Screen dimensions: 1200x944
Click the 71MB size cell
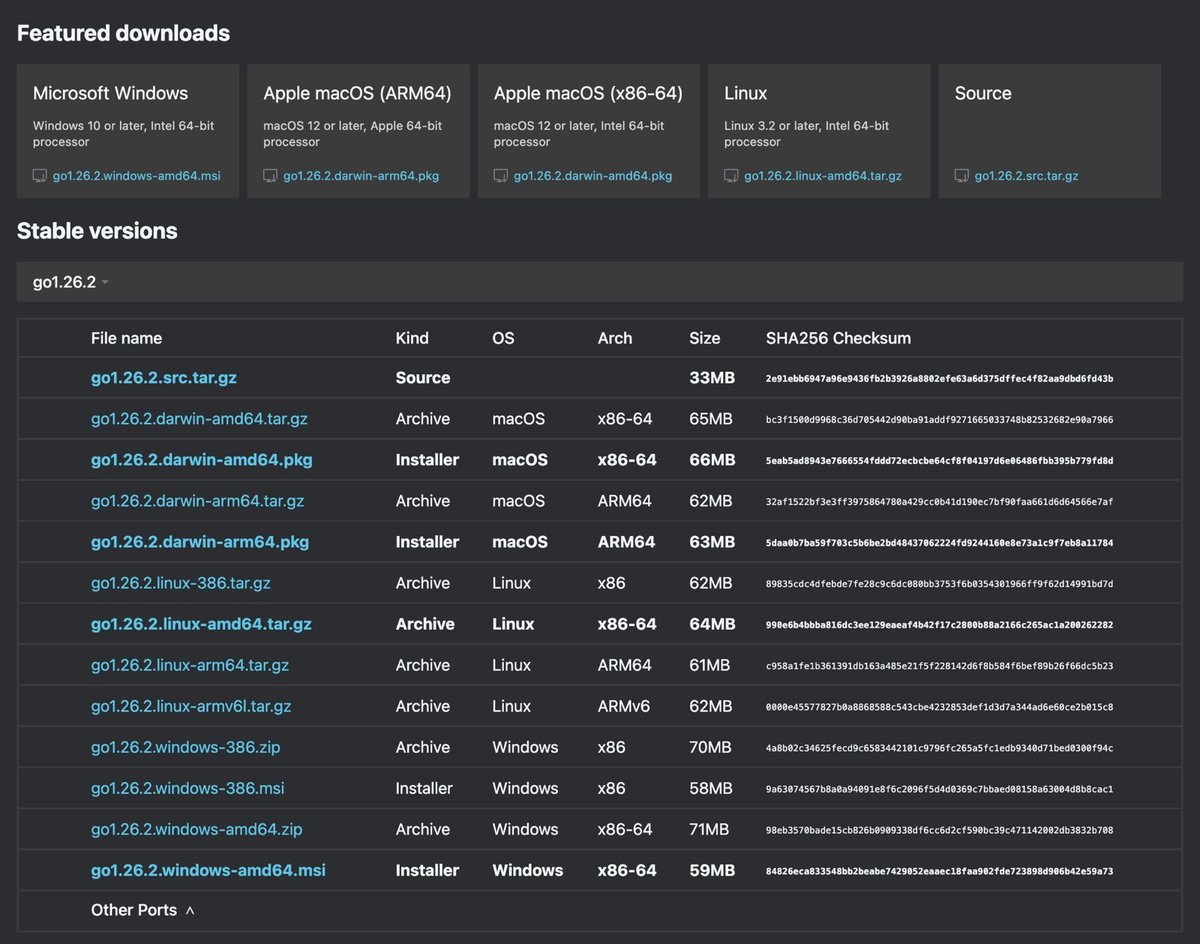click(709, 829)
